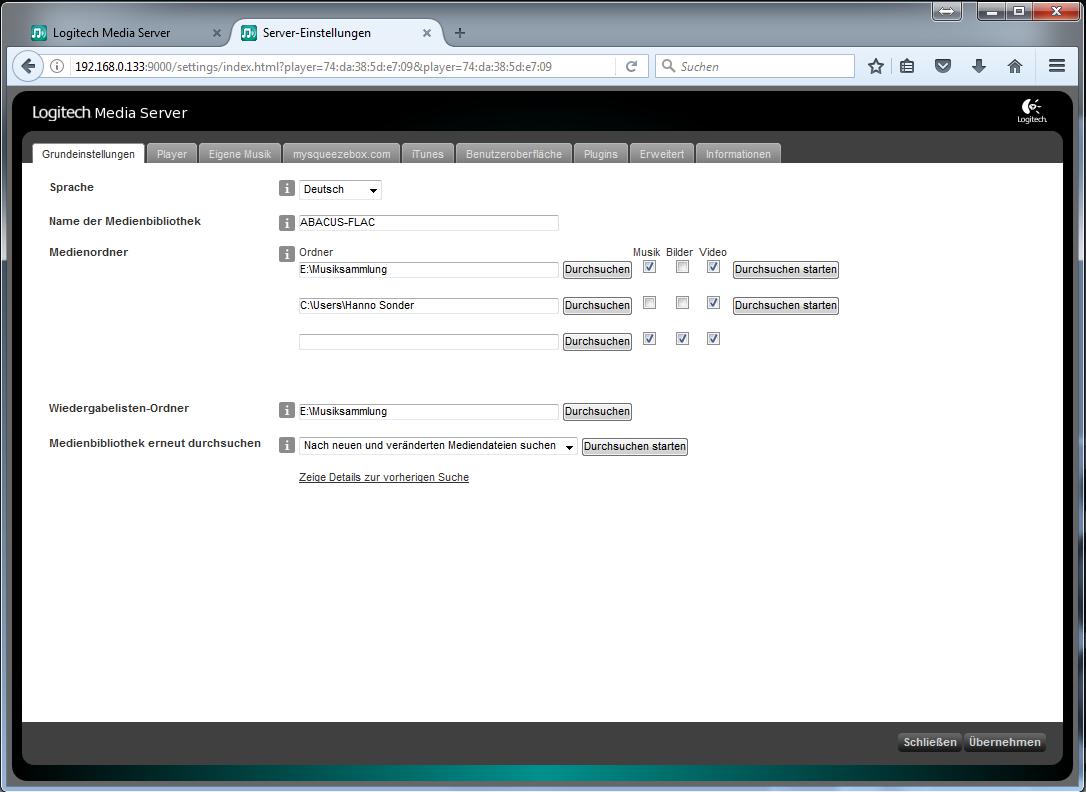This screenshot has height=792, width=1086.
Task: Toggle Musik checkbox on empty folder row
Action: tap(649, 339)
